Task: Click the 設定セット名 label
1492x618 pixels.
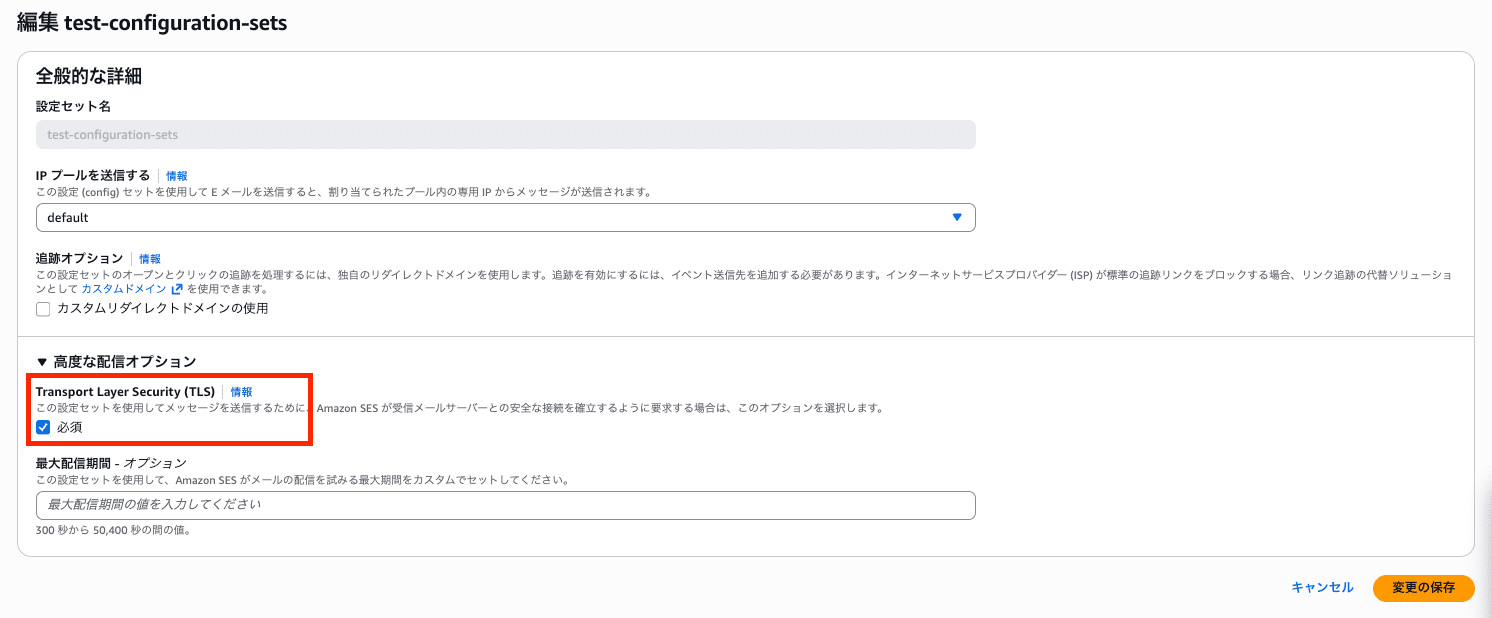Action: pyautogui.click(x=73, y=106)
